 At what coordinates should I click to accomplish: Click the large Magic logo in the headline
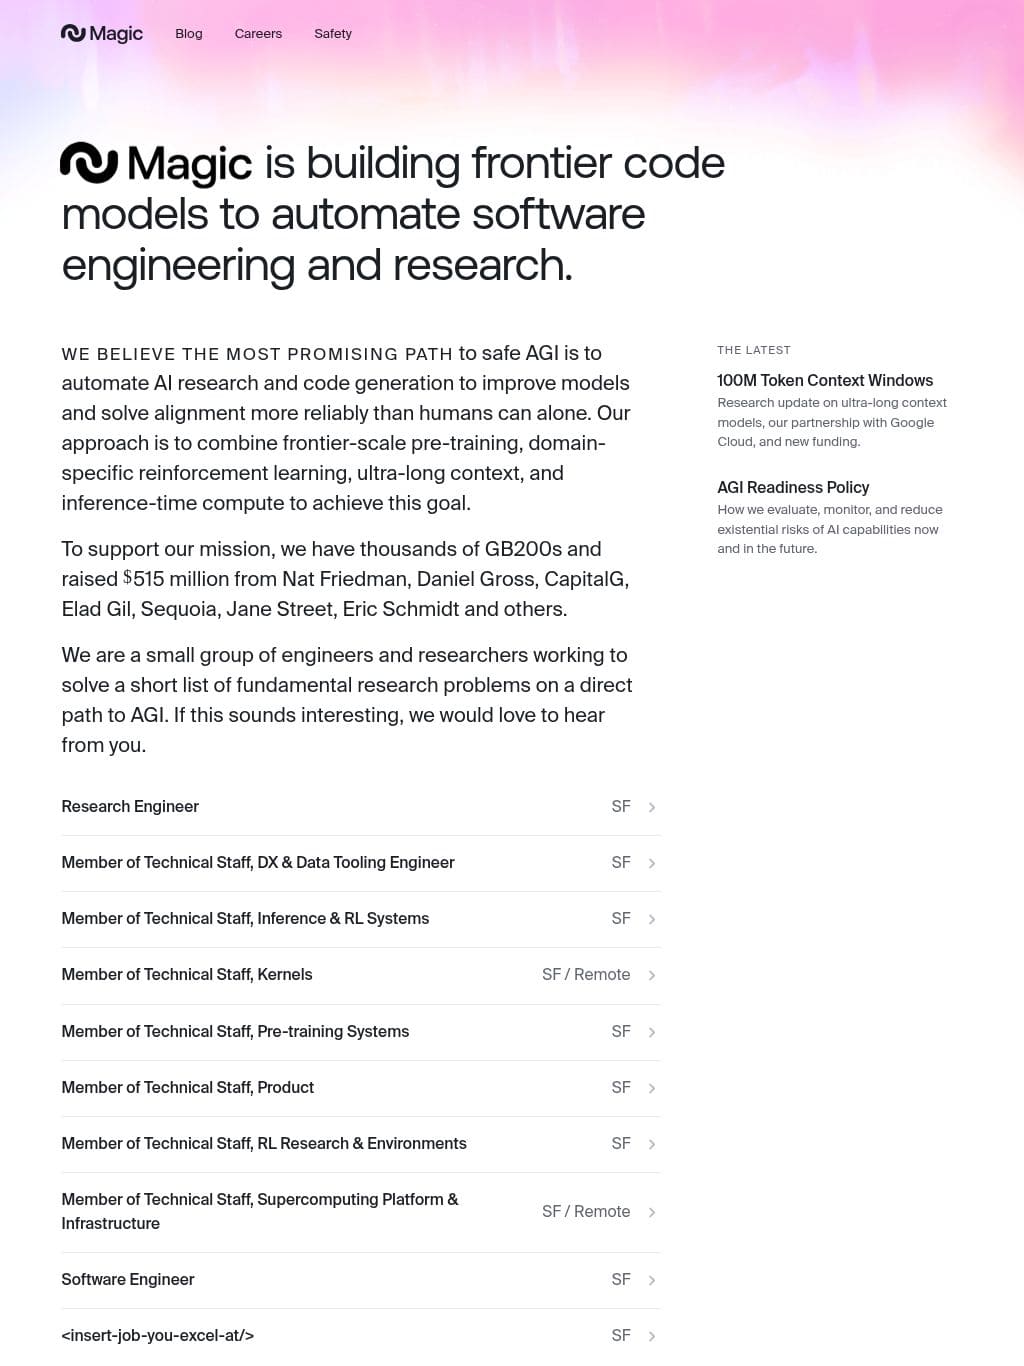156,163
